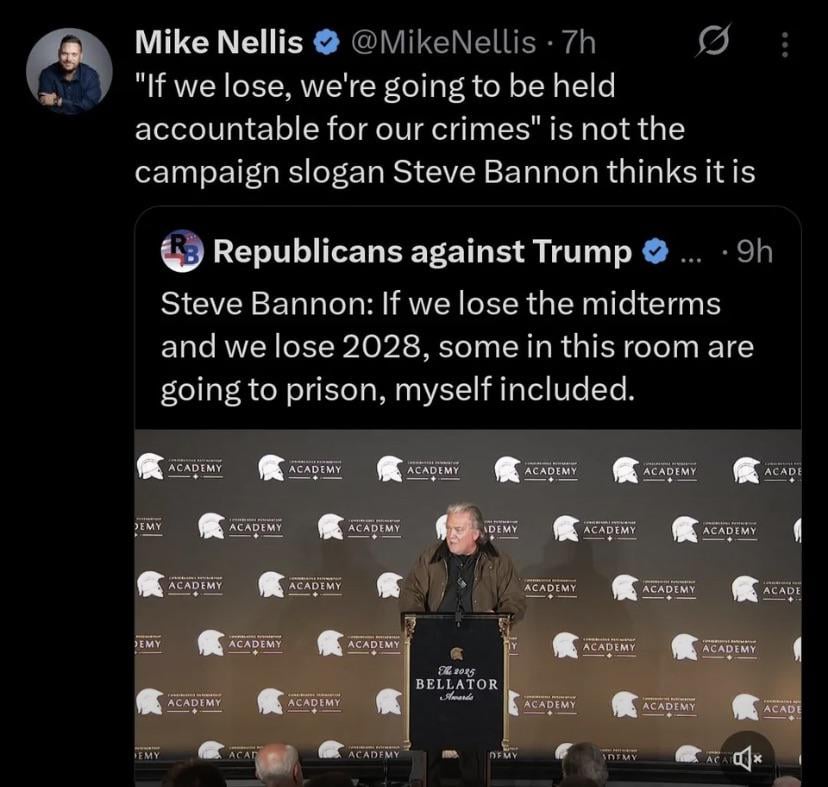The height and width of the screenshot is (787, 828).
Task: Open the post's 7h timestamp
Action: pos(580,42)
